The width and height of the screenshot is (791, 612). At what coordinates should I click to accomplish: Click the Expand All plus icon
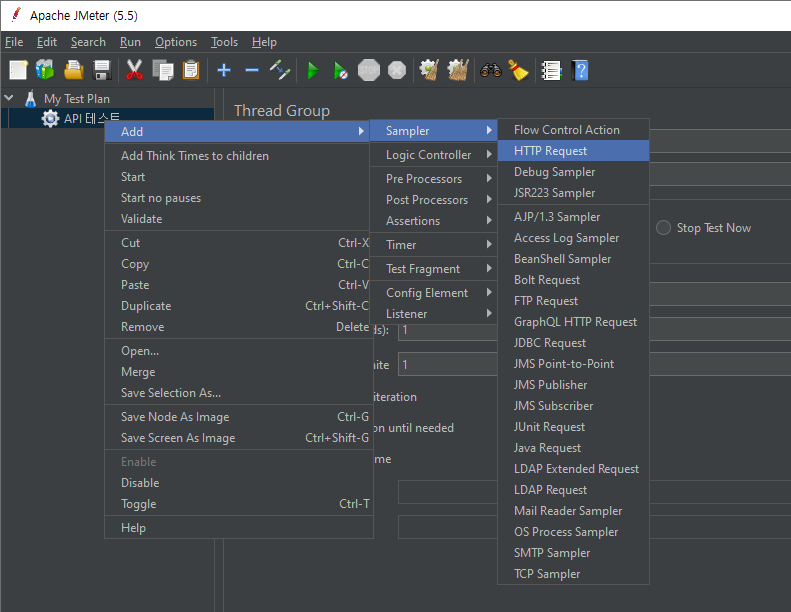pos(223,70)
